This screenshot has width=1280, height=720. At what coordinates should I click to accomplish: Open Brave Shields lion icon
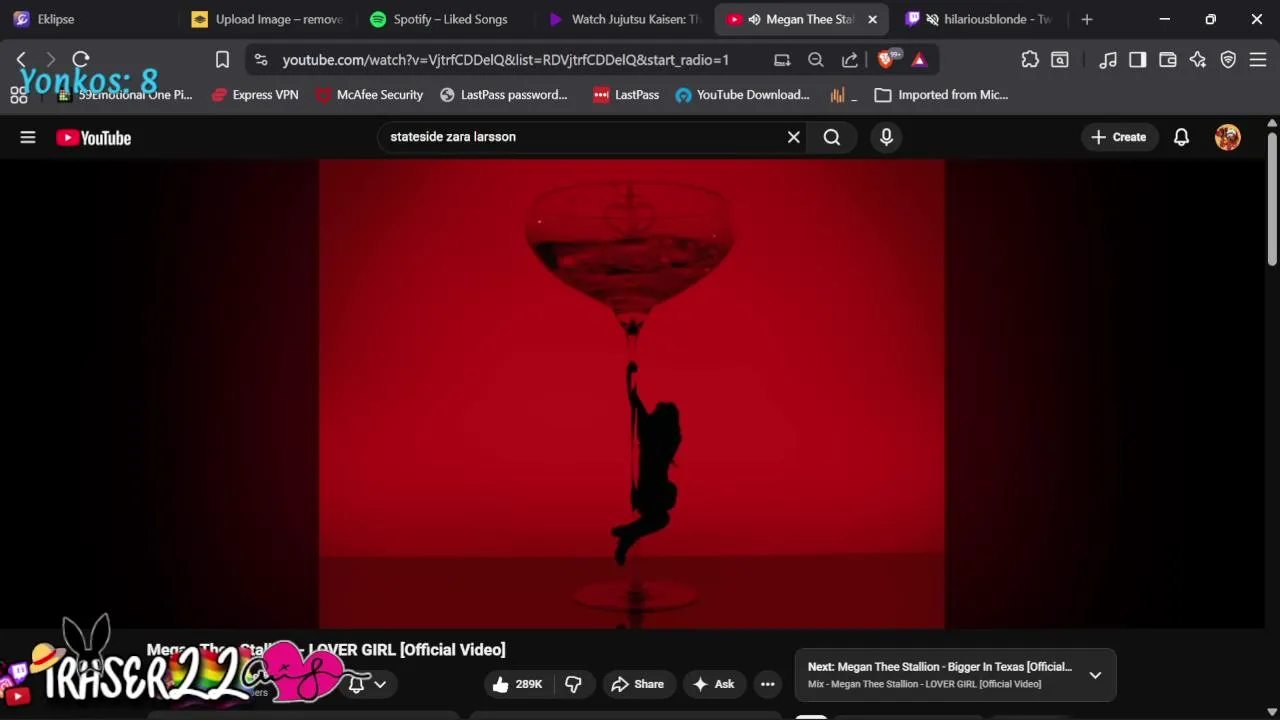(x=887, y=60)
